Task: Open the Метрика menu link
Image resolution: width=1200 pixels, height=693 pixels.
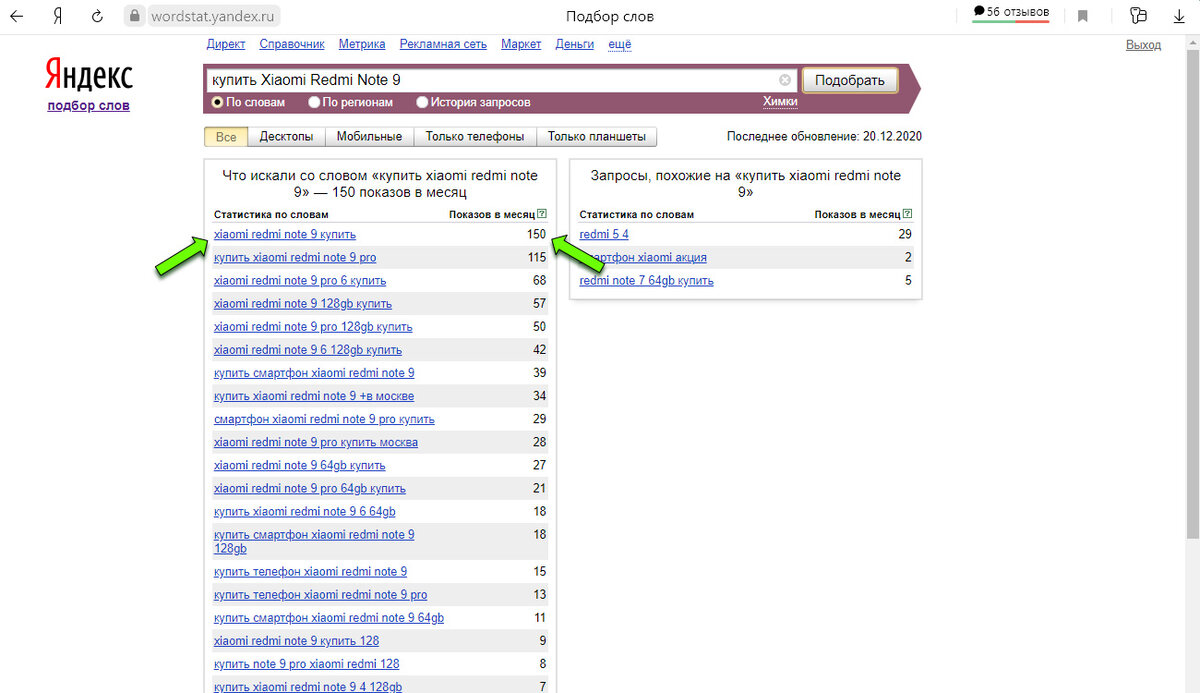Action: 362,44
